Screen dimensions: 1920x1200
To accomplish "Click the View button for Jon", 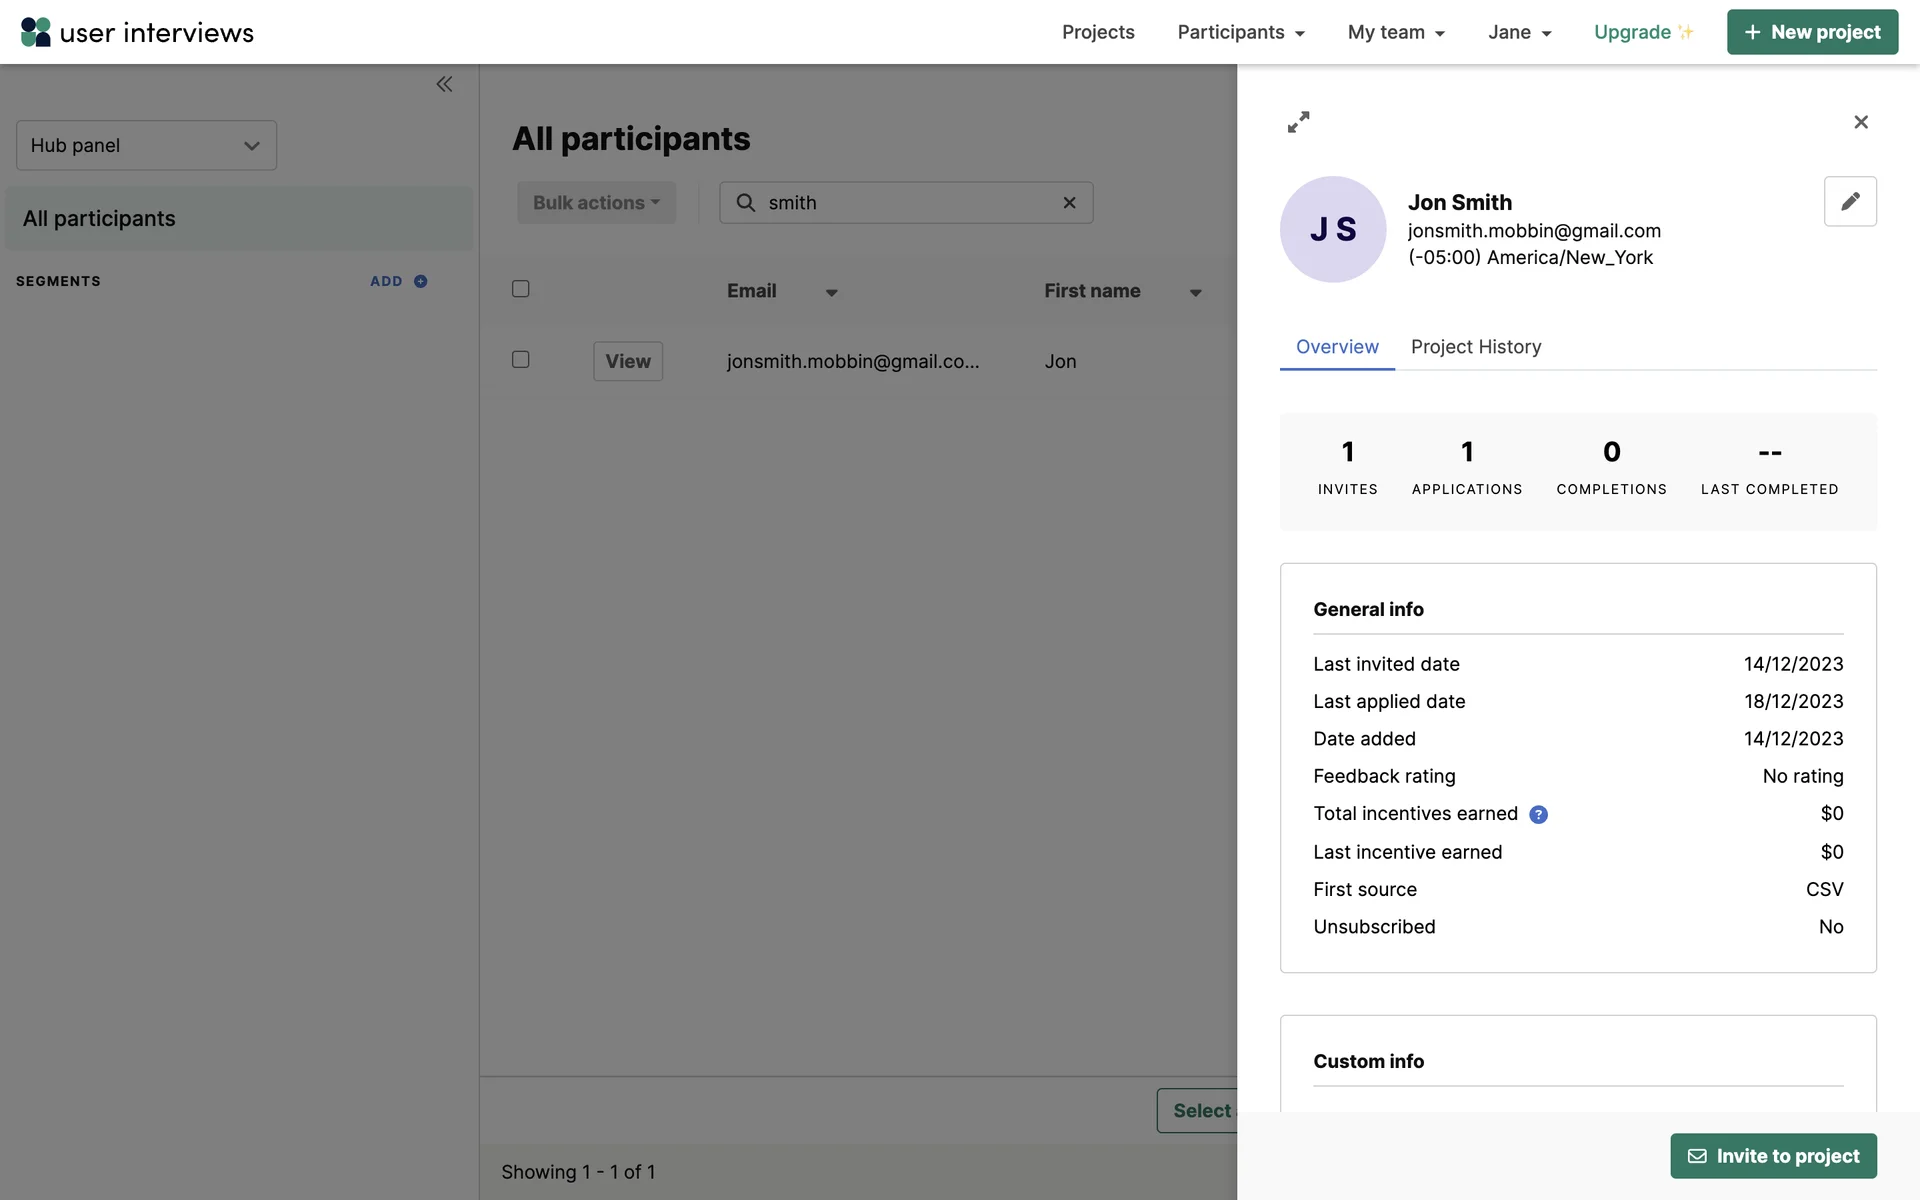I will [627, 361].
